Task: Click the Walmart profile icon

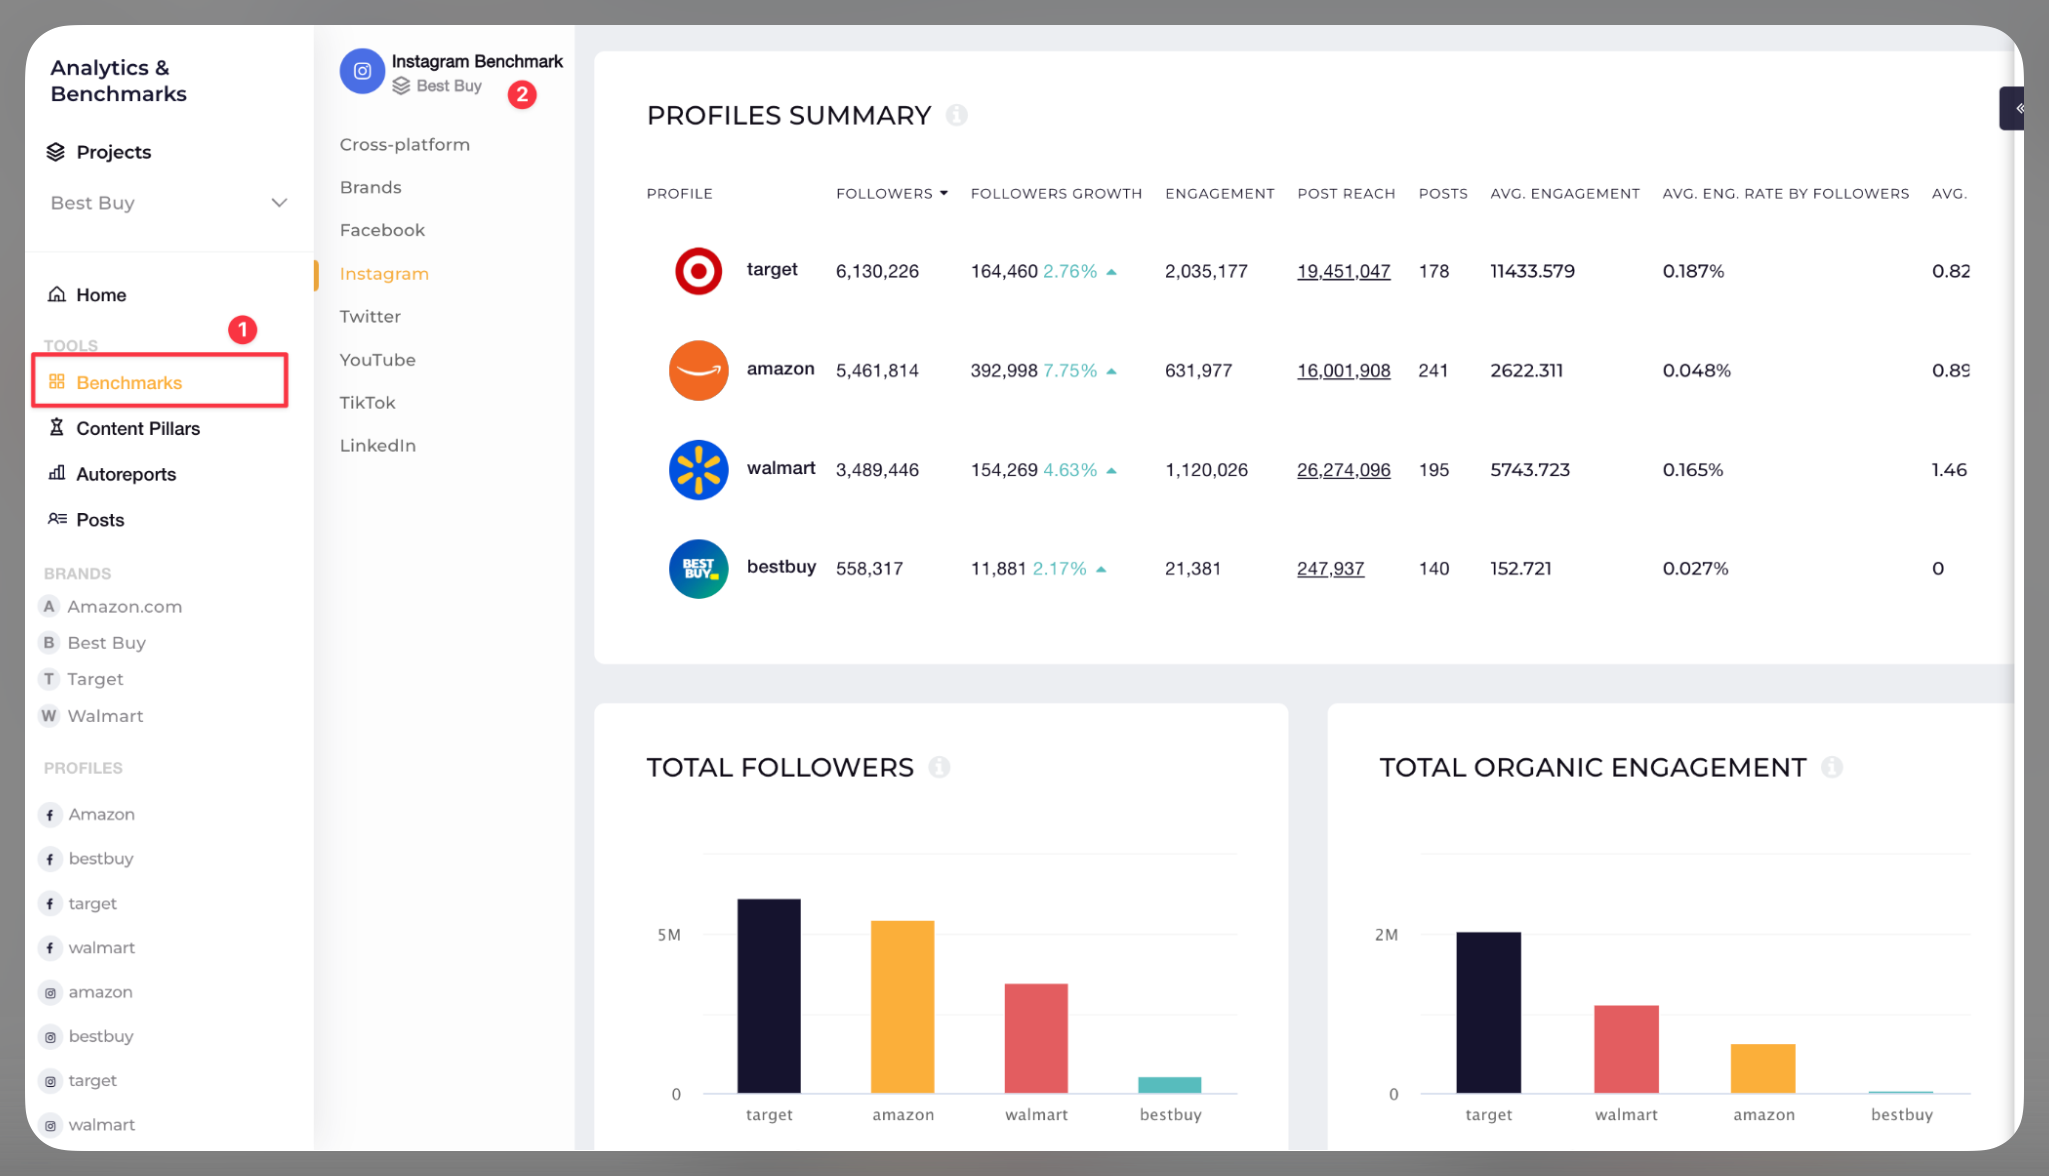Action: 699,470
